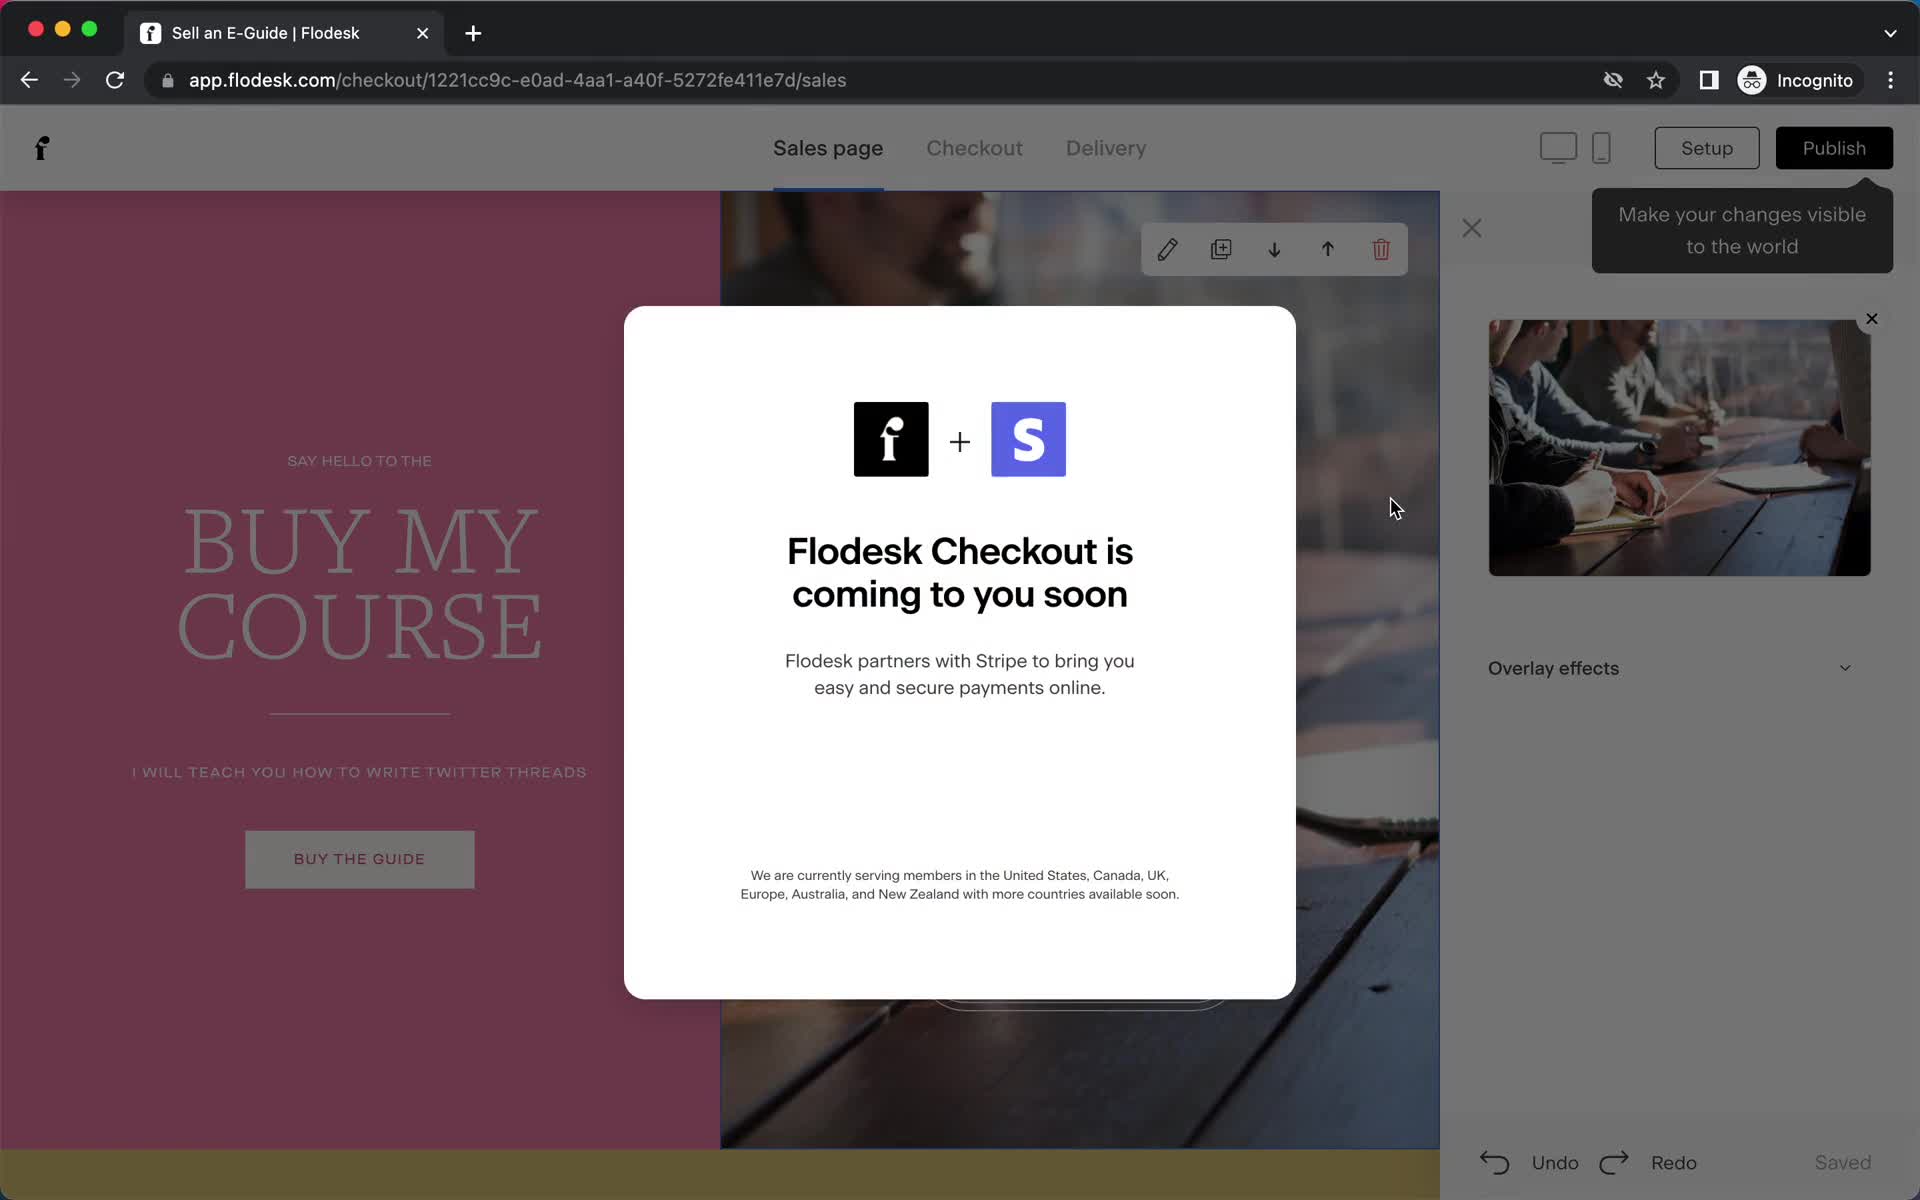
Task: Click the mobile preview icon
Action: [1601, 147]
